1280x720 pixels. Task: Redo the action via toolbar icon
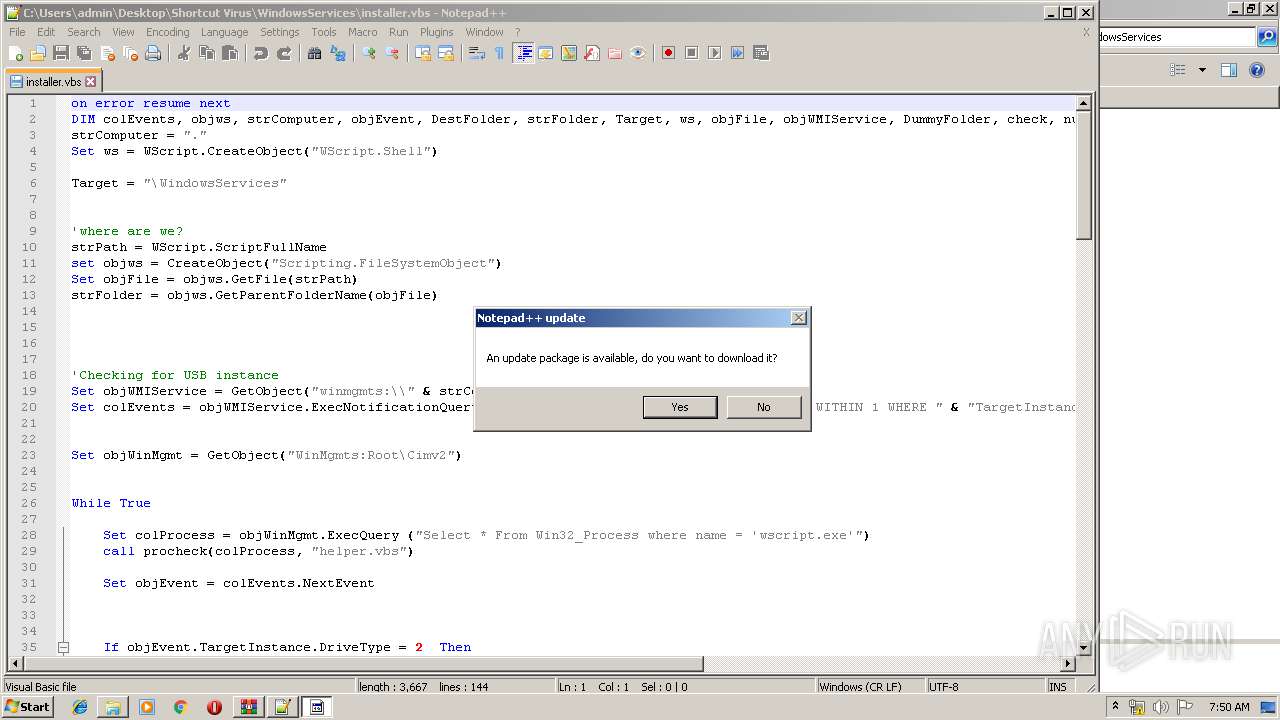coord(284,53)
